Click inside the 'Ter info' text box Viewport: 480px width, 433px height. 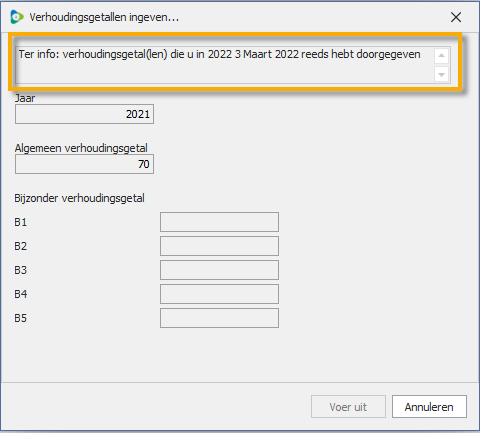click(x=224, y=65)
